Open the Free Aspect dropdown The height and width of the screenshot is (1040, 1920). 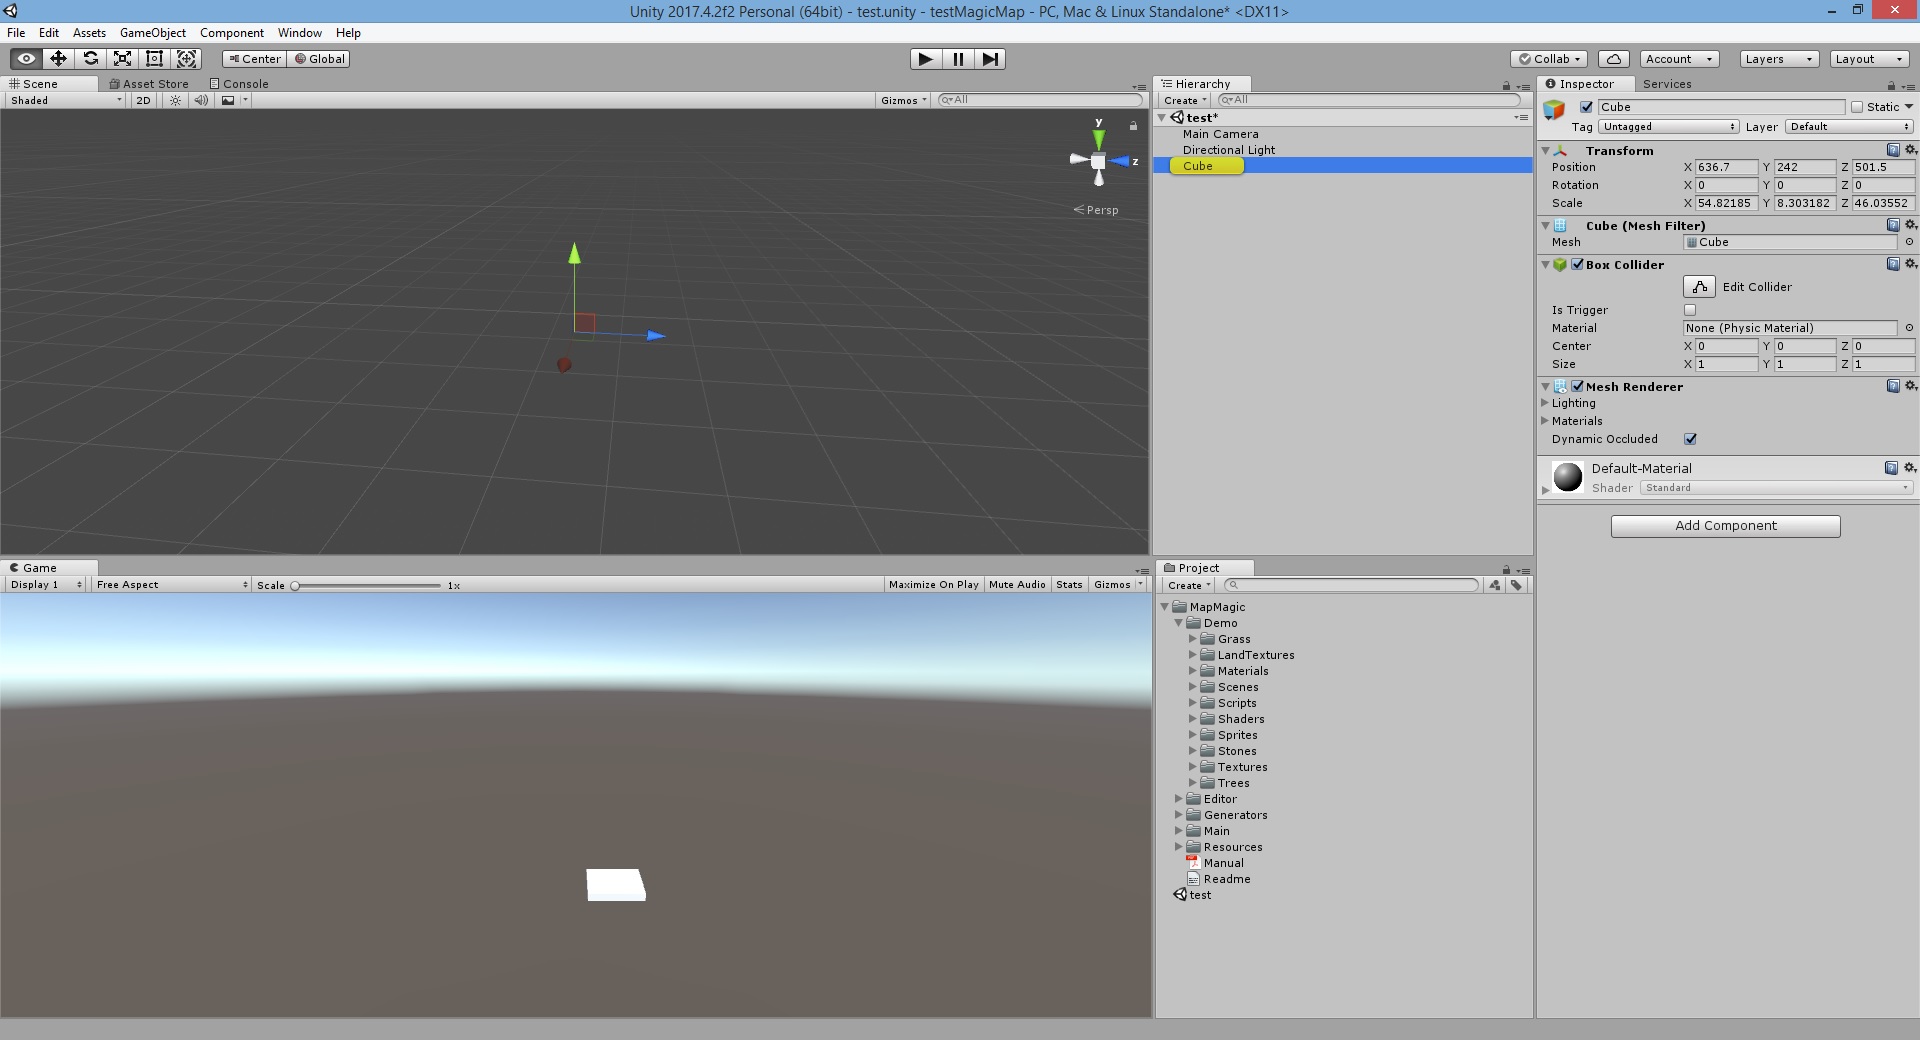pyautogui.click(x=171, y=585)
